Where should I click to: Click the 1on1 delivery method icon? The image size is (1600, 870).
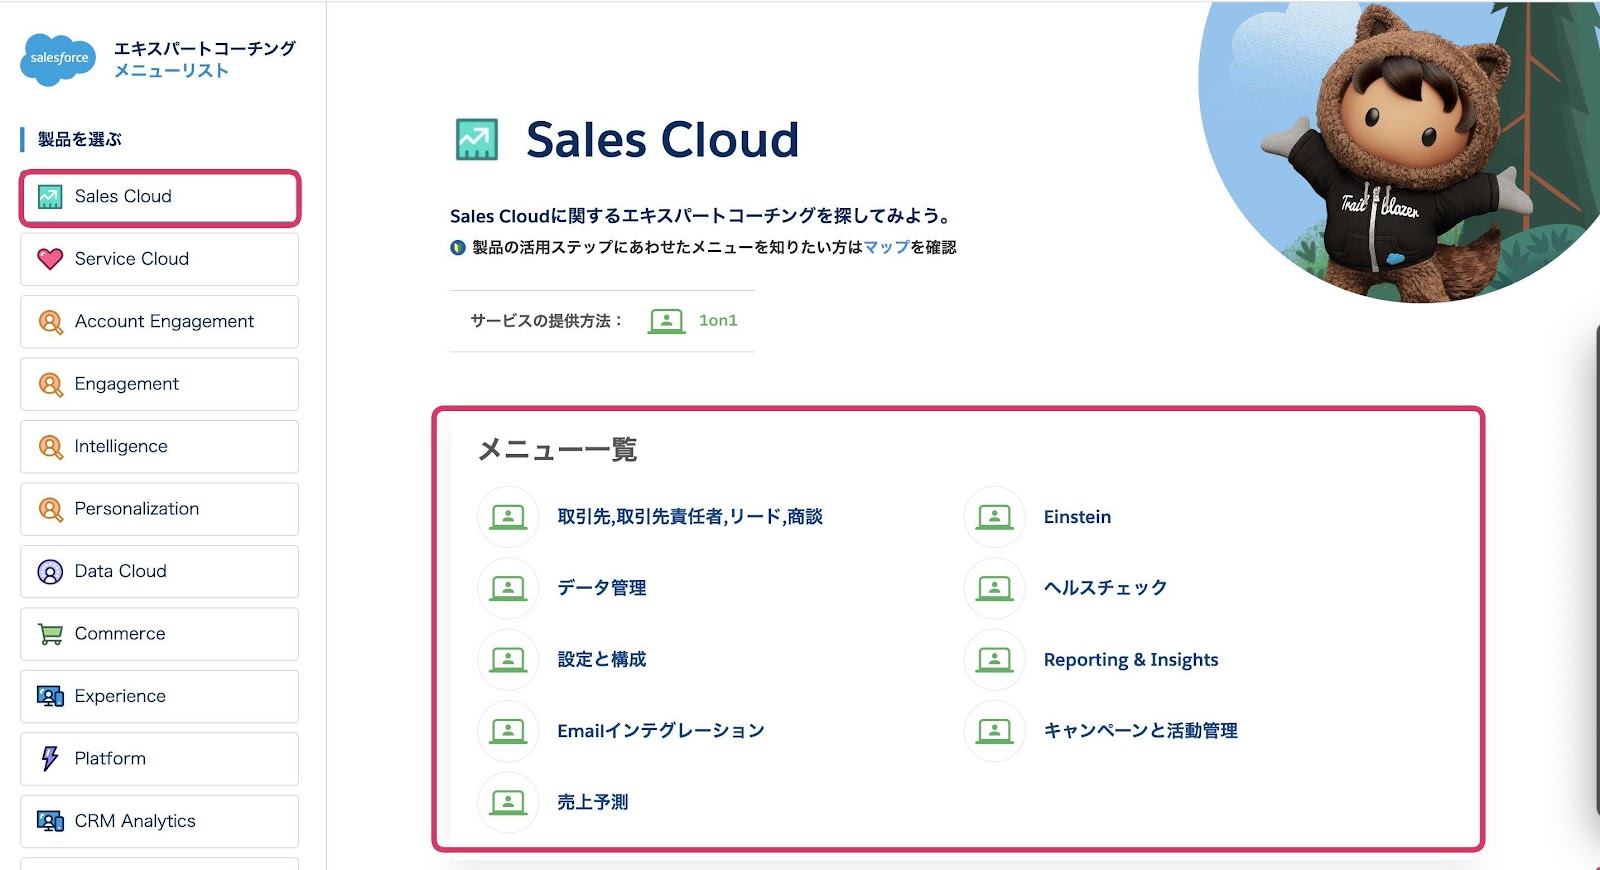[x=666, y=321]
